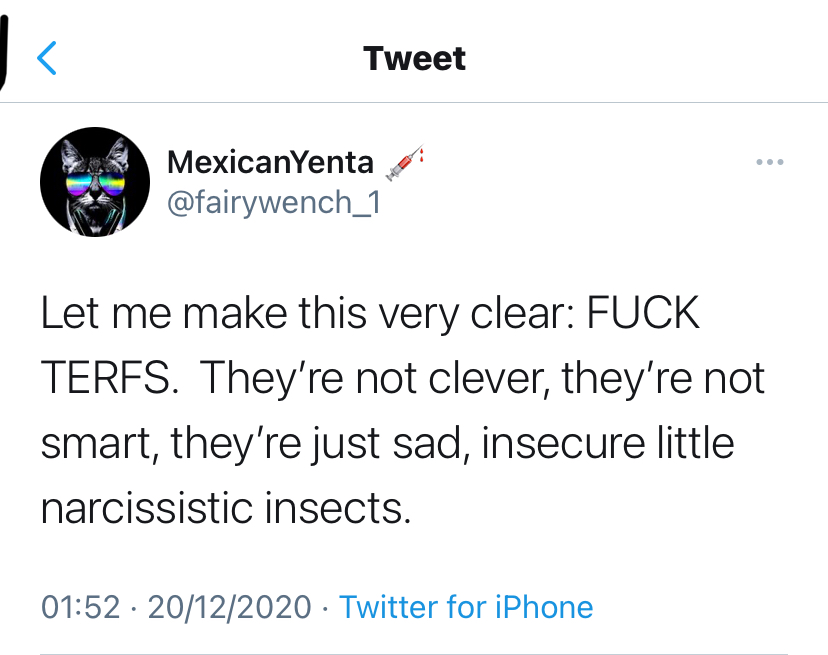Open MexicanYenta display name profile
Viewport: 828px width, 655px height.
coord(270,162)
